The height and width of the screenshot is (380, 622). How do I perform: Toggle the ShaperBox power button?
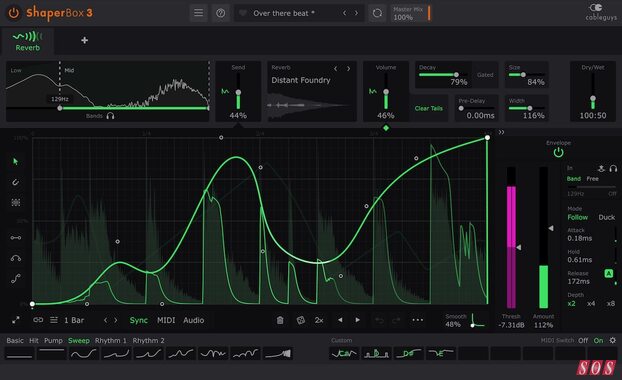(13, 13)
